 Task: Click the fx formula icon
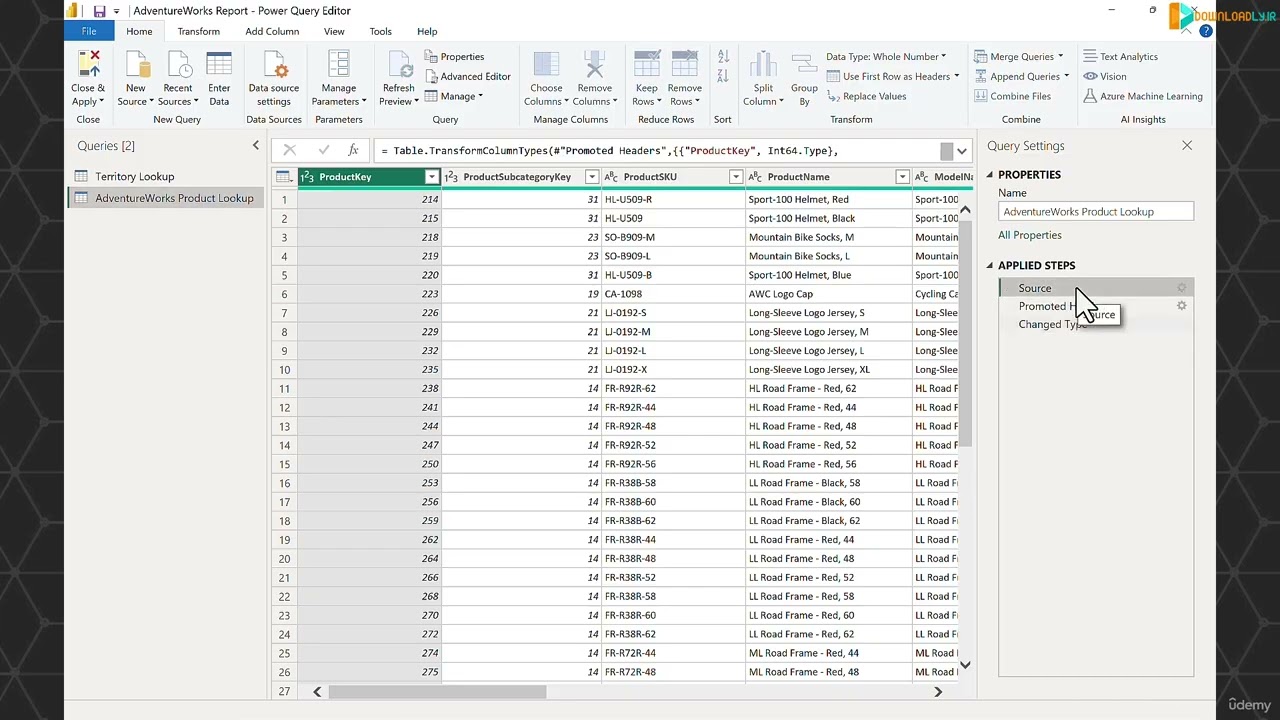[x=353, y=150]
